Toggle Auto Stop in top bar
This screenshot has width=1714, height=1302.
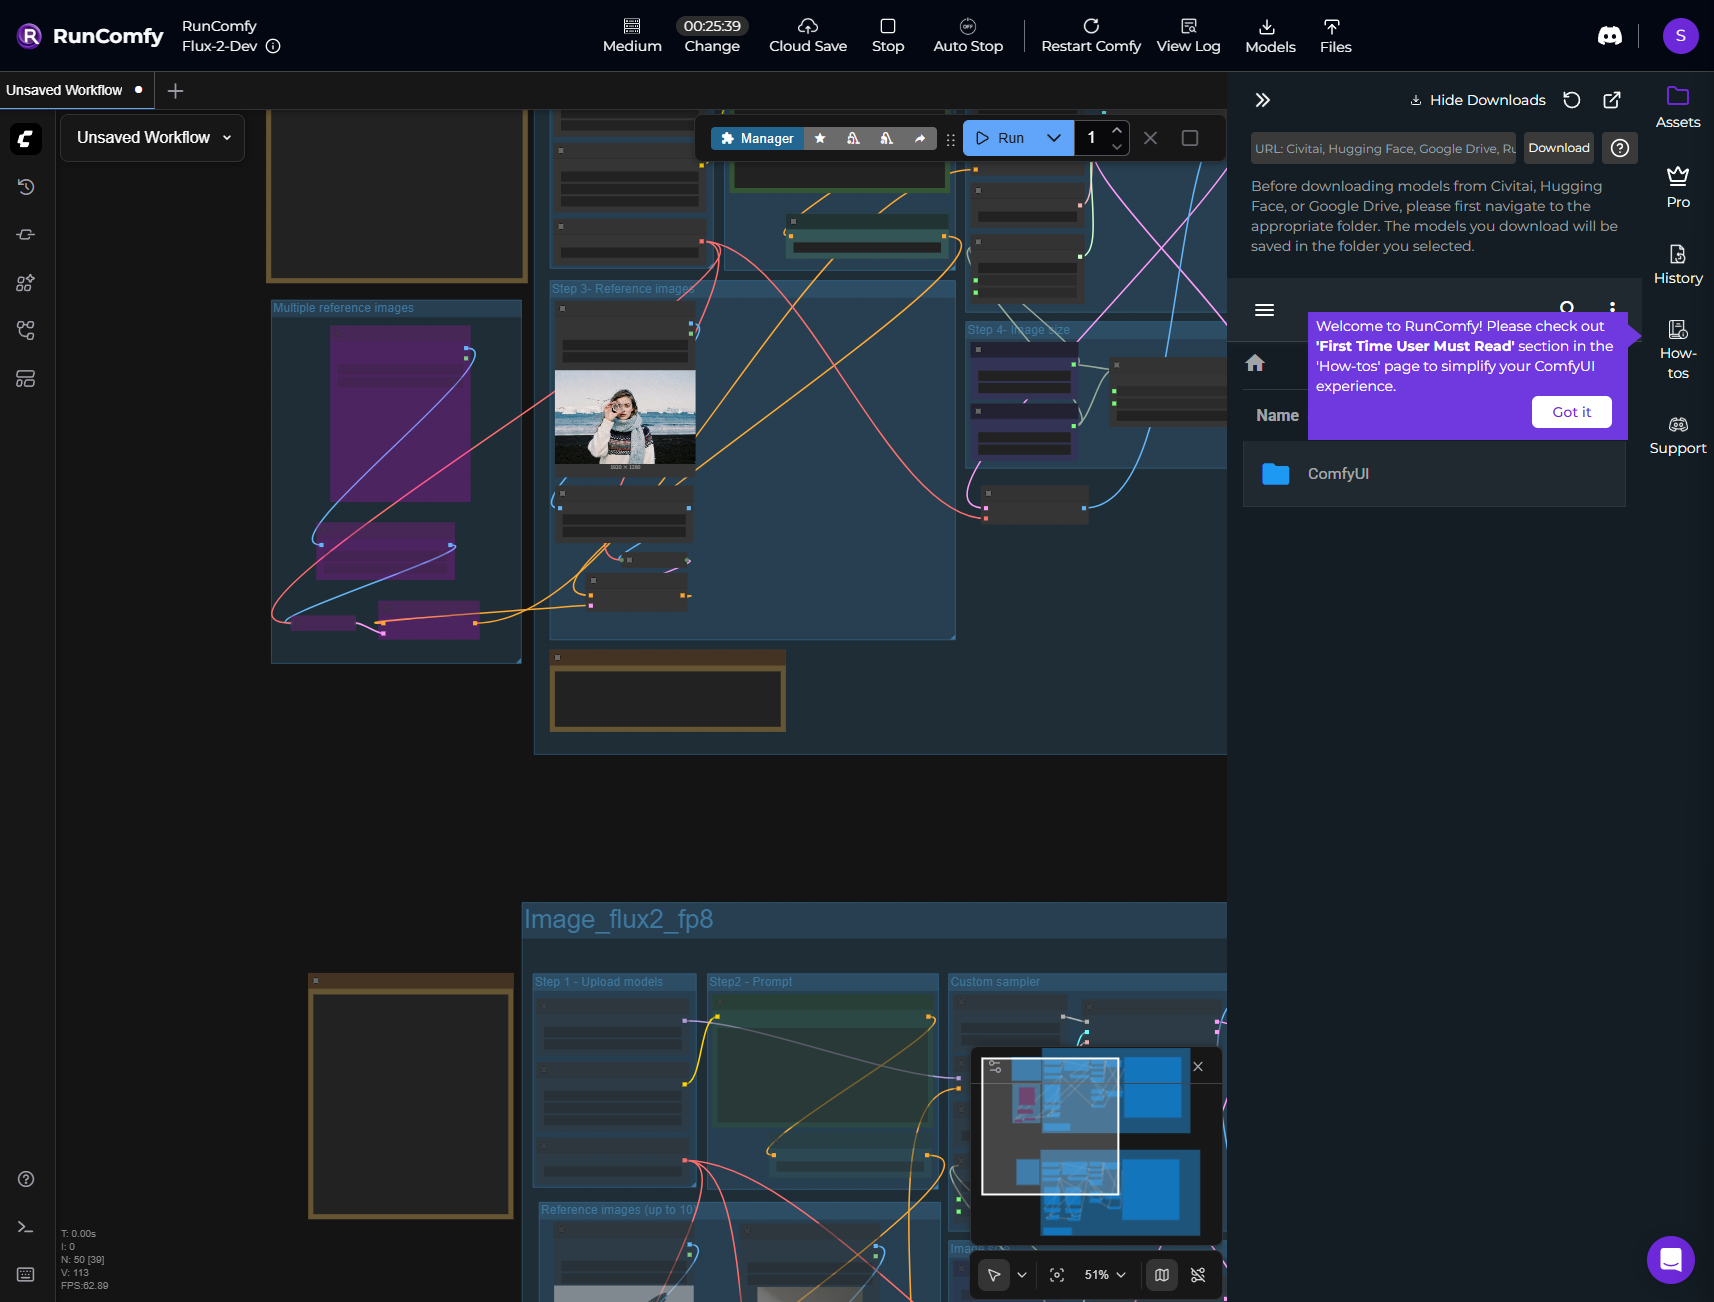967,35
